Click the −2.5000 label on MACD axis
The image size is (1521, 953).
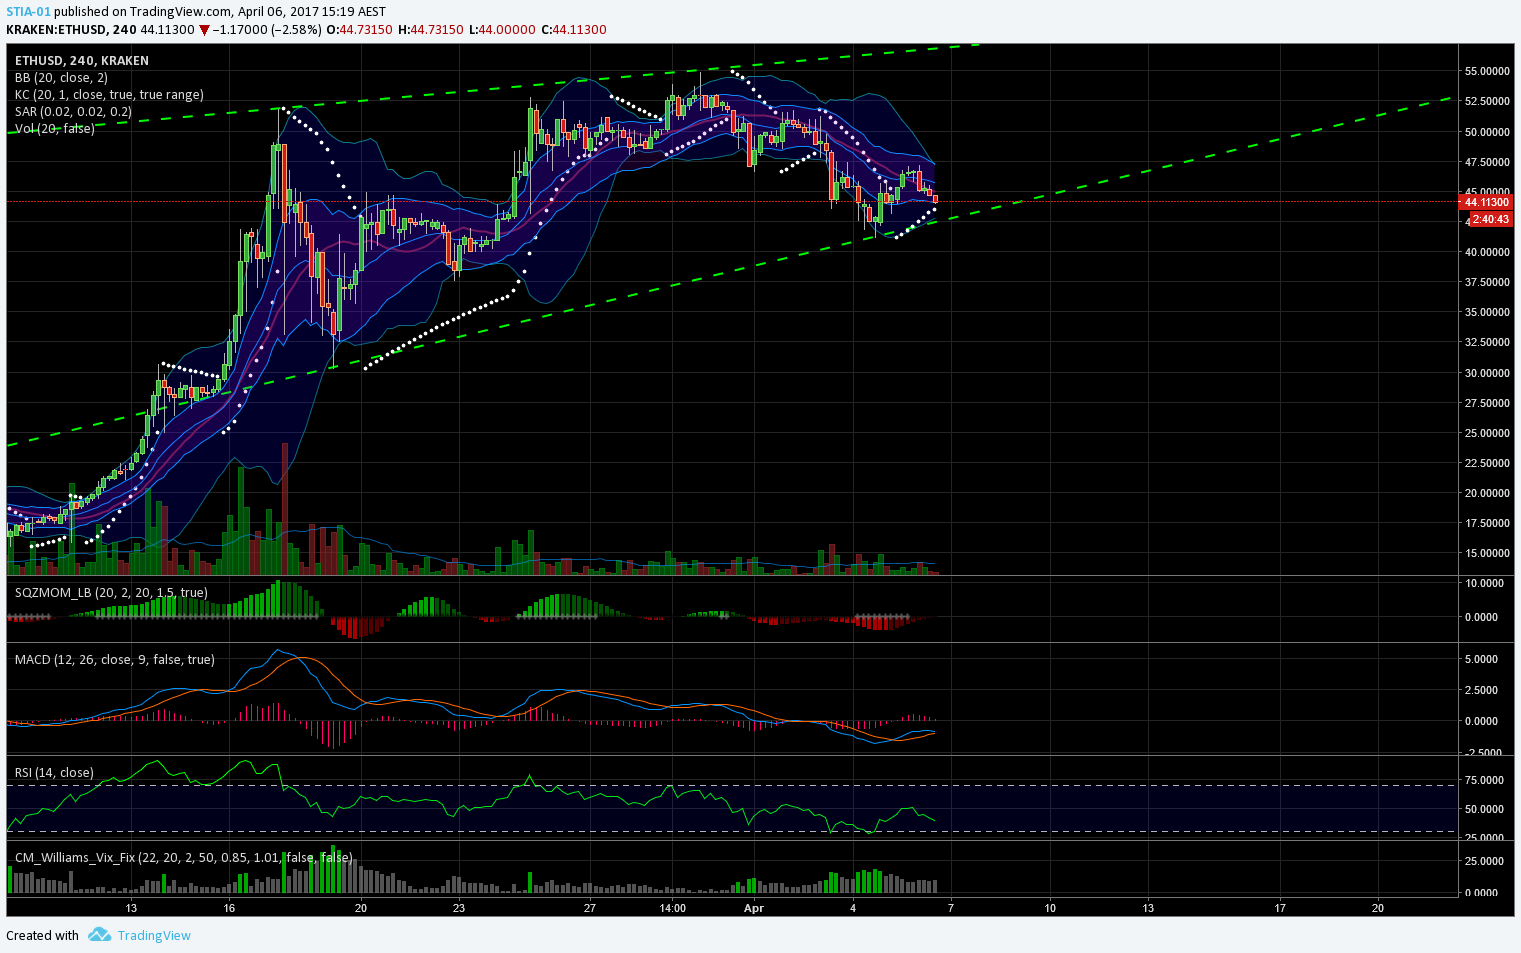pos(1485,753)
